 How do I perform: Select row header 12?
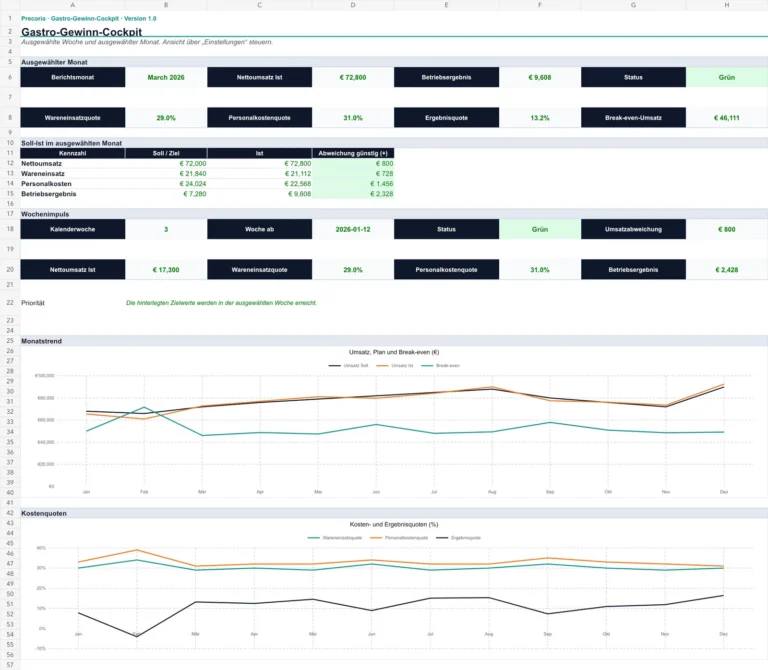10,164
